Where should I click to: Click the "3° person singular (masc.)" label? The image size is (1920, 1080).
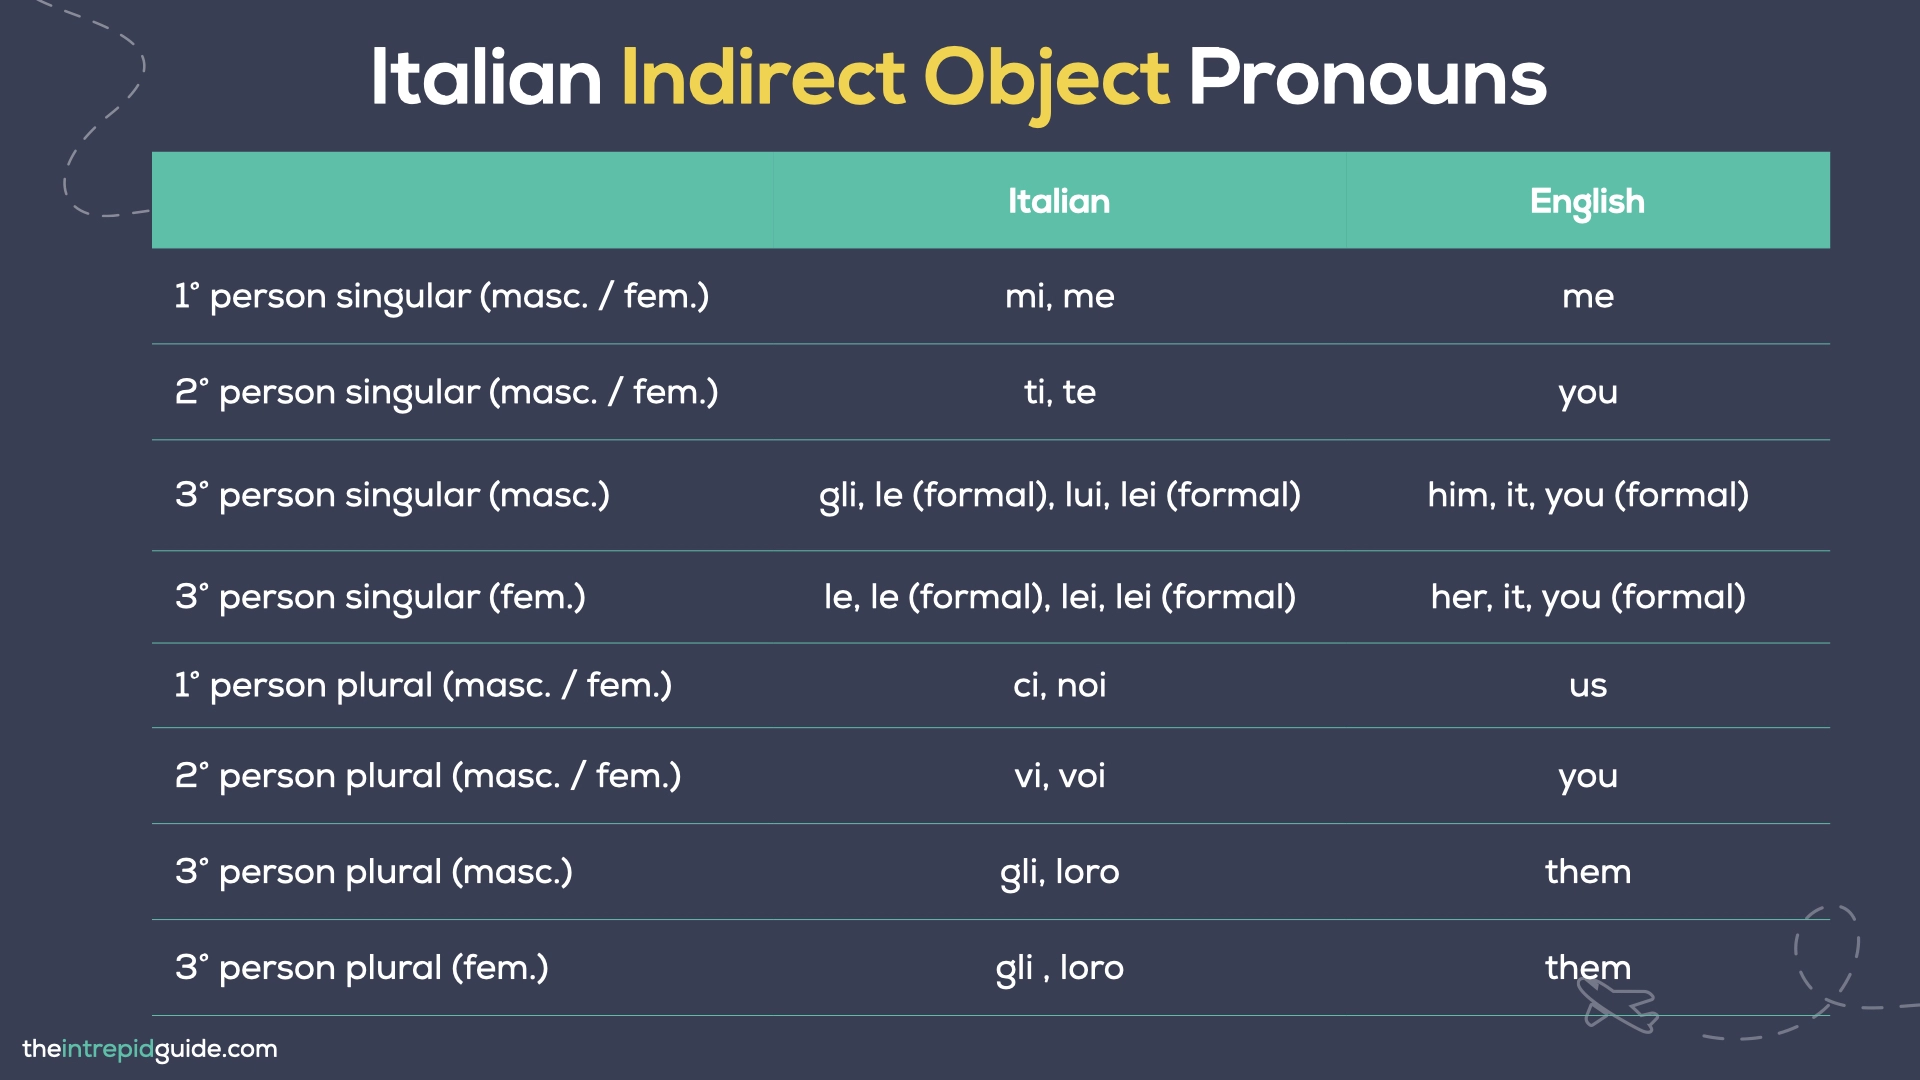tap(392, 495)
